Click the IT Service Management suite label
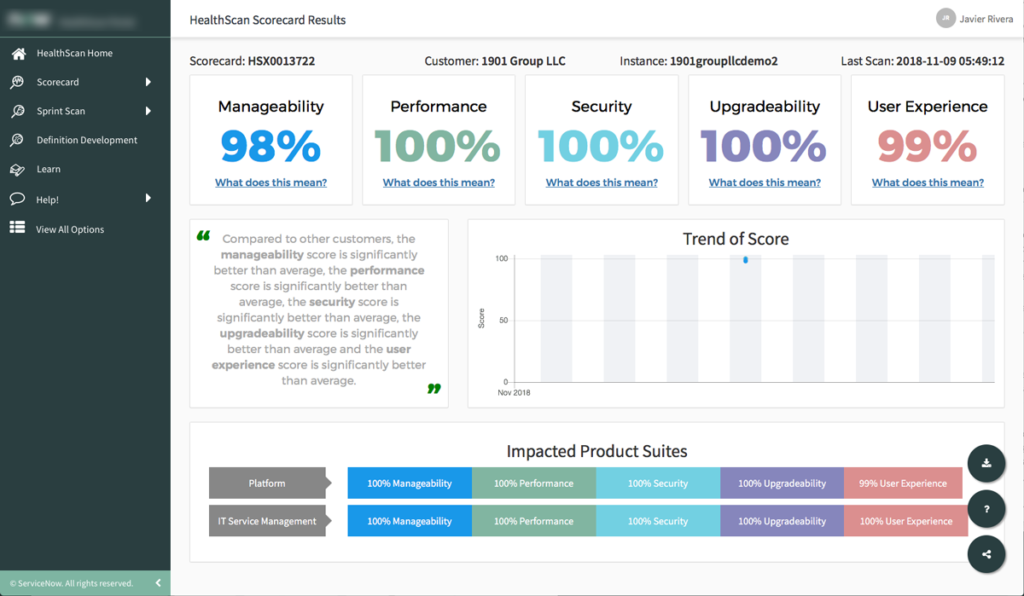Screen dimensions: 1024x596 [x=267, y=521]
